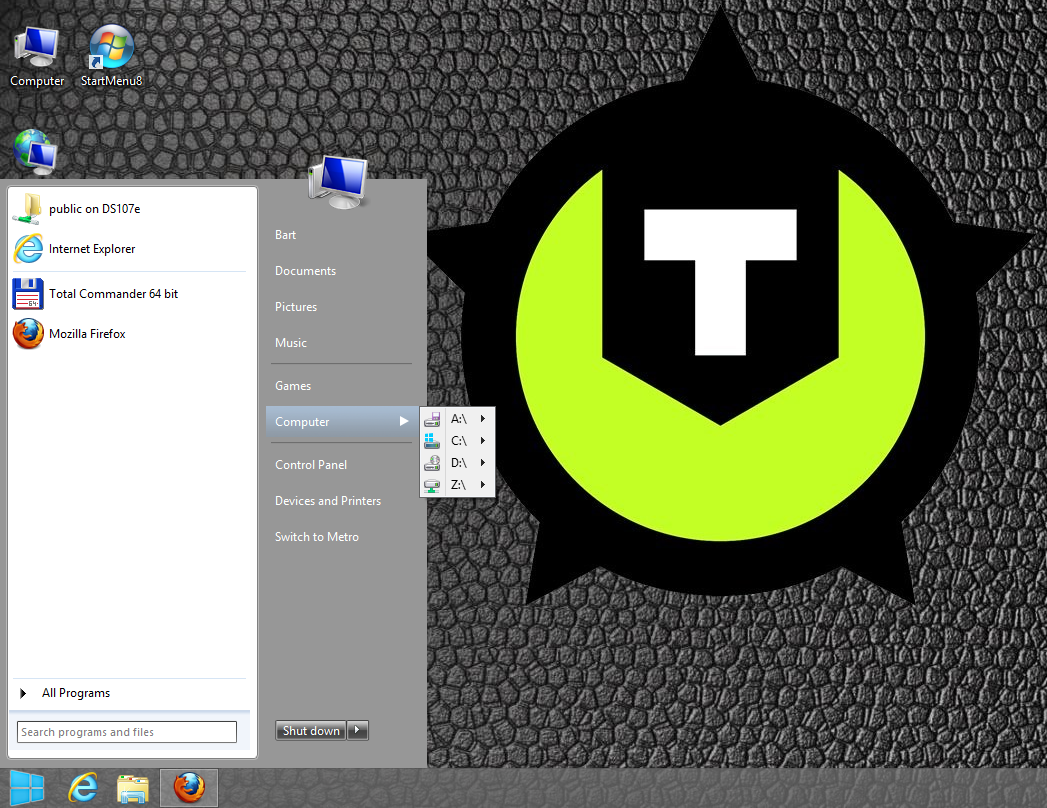The height and width of the screenshot is (808, 1047).
Task: Launch Total Commander floppy disk icon
Action: click(x=28, y=294)
